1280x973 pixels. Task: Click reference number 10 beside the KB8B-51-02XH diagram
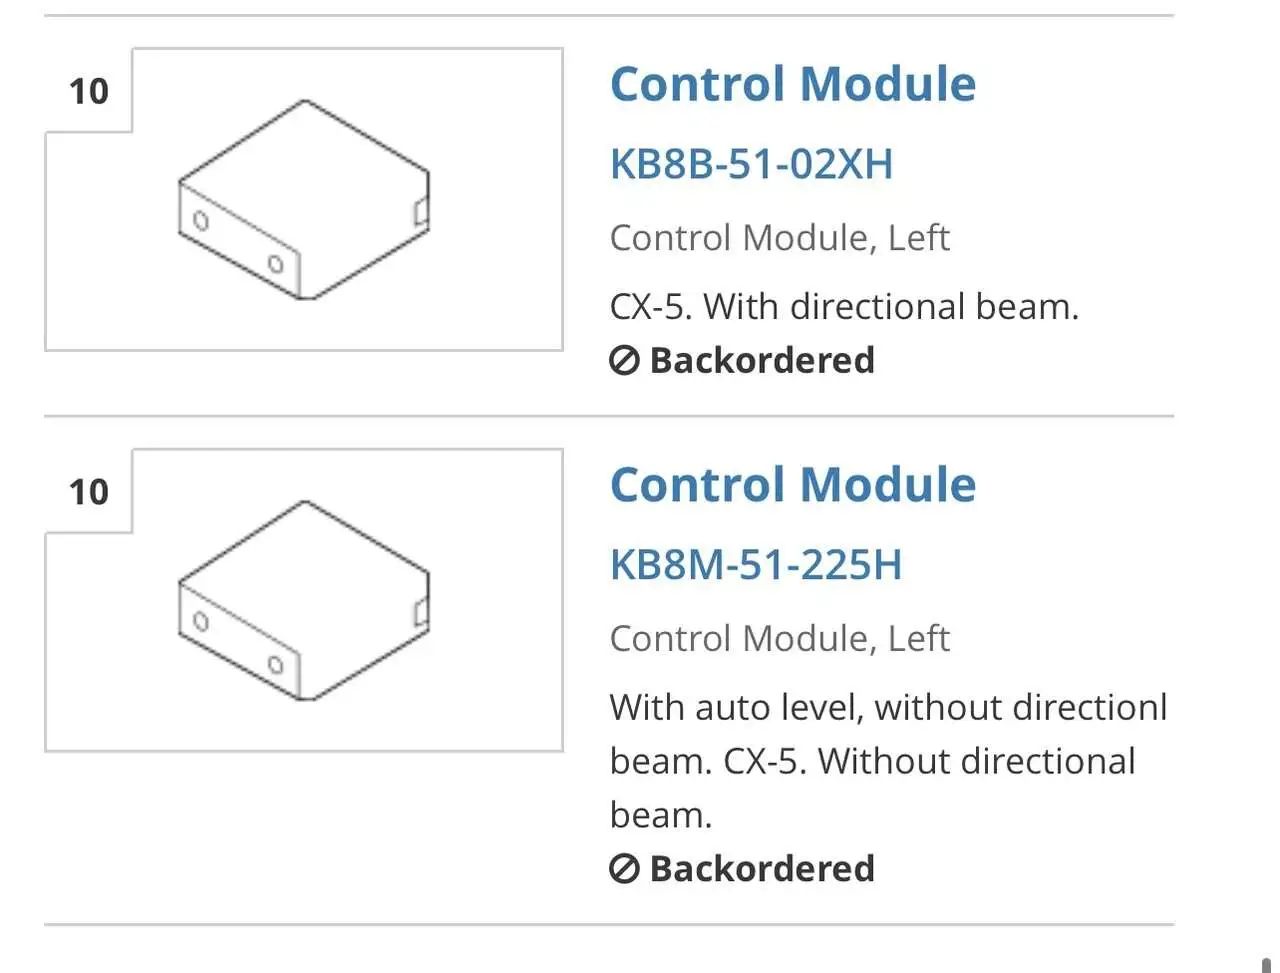pos(88,91)
